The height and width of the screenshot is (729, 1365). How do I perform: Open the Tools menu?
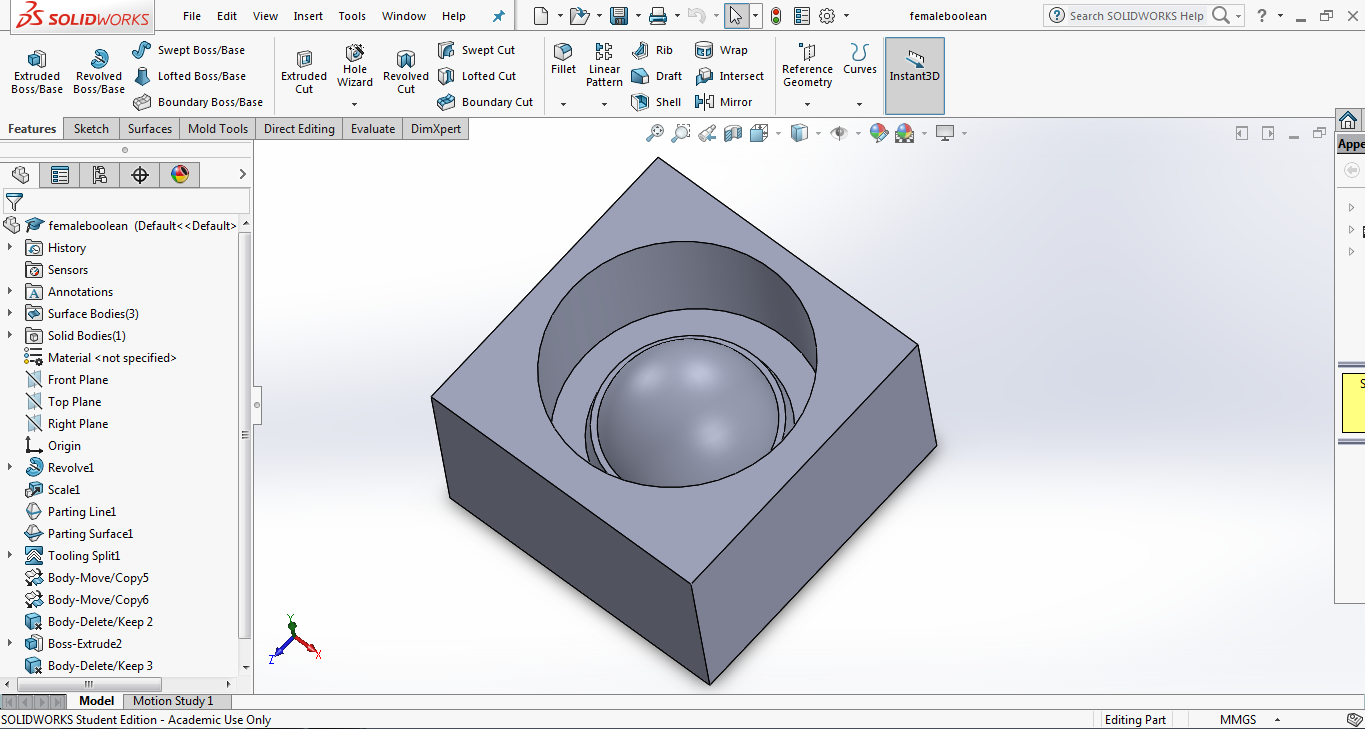(x=352, y=16)
